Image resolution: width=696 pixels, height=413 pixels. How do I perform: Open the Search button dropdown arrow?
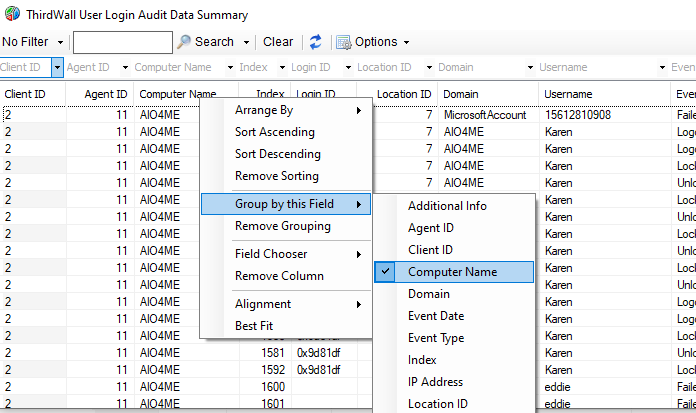point(246,42)
